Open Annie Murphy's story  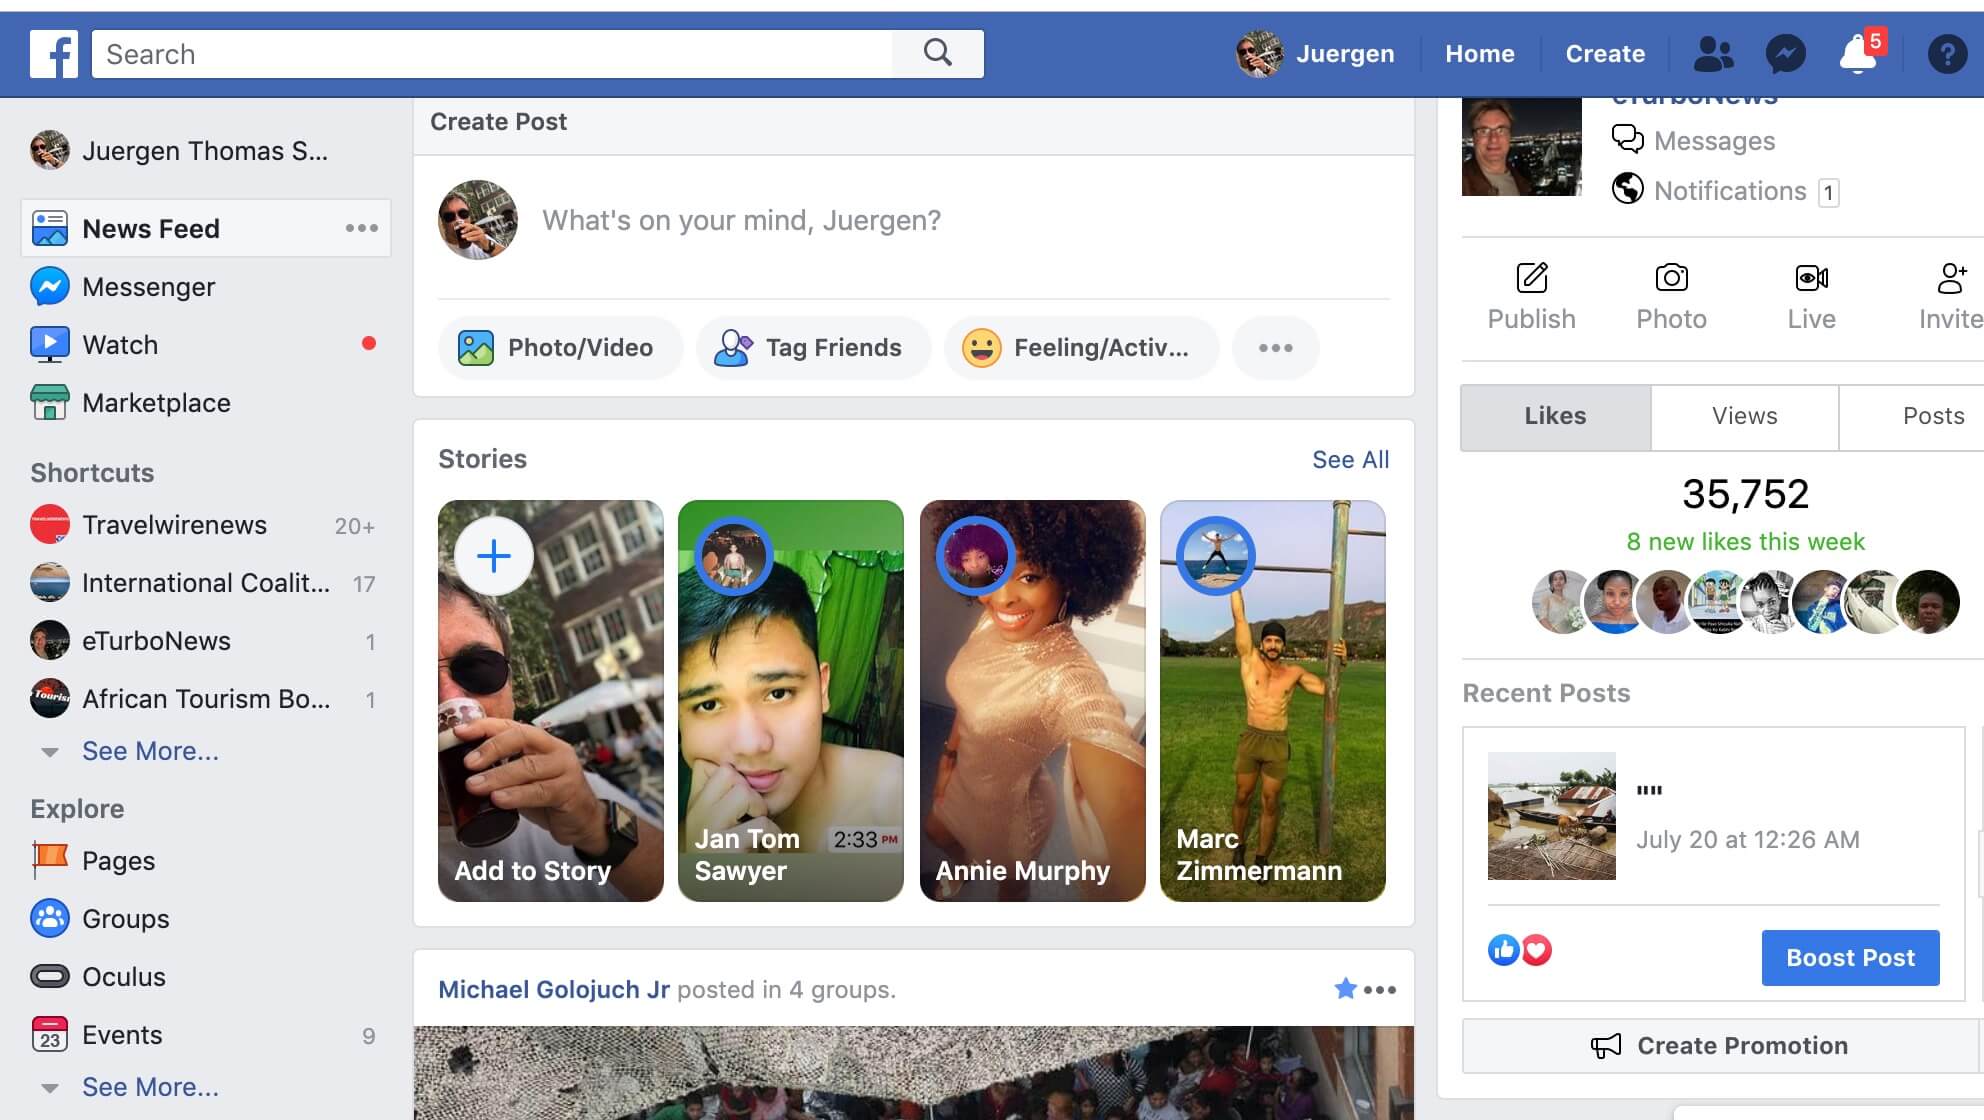pos(1032,700)
